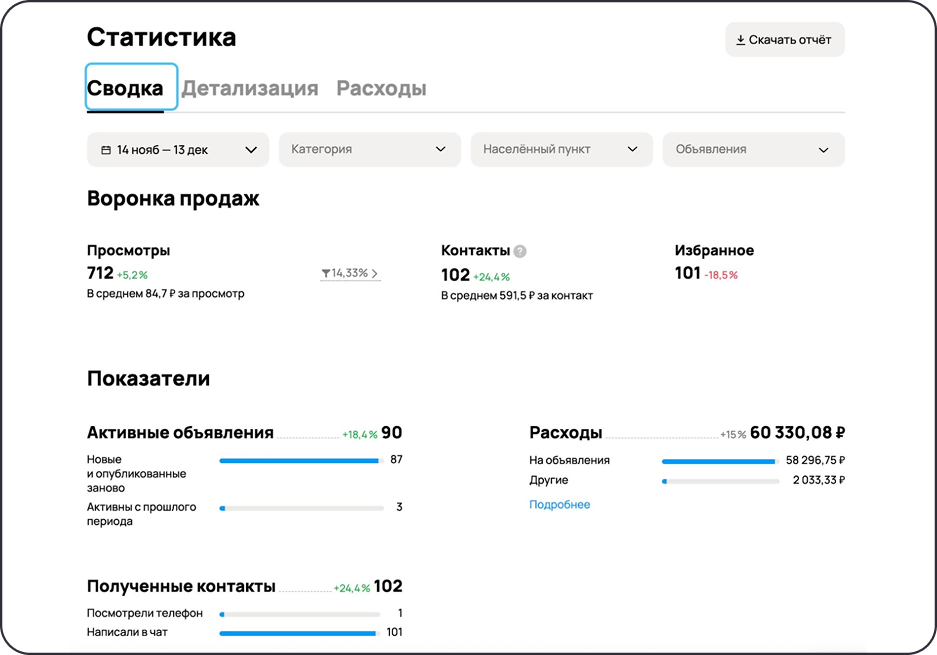Expand the Объявления filter
Viewport: 937px width, 655px height.
[x=752, y=149]
